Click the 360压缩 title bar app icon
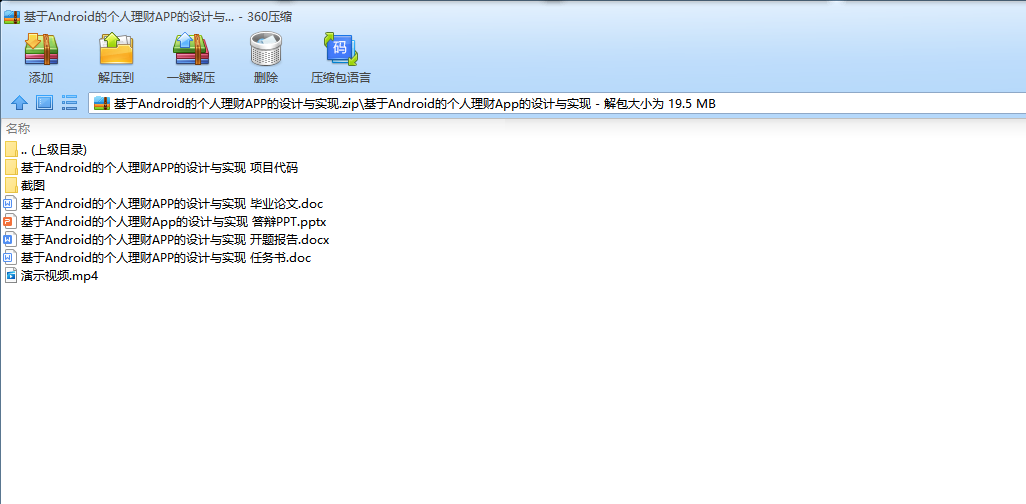The width and height of the screenshot is (1026, 504). [x=12, y=17]
